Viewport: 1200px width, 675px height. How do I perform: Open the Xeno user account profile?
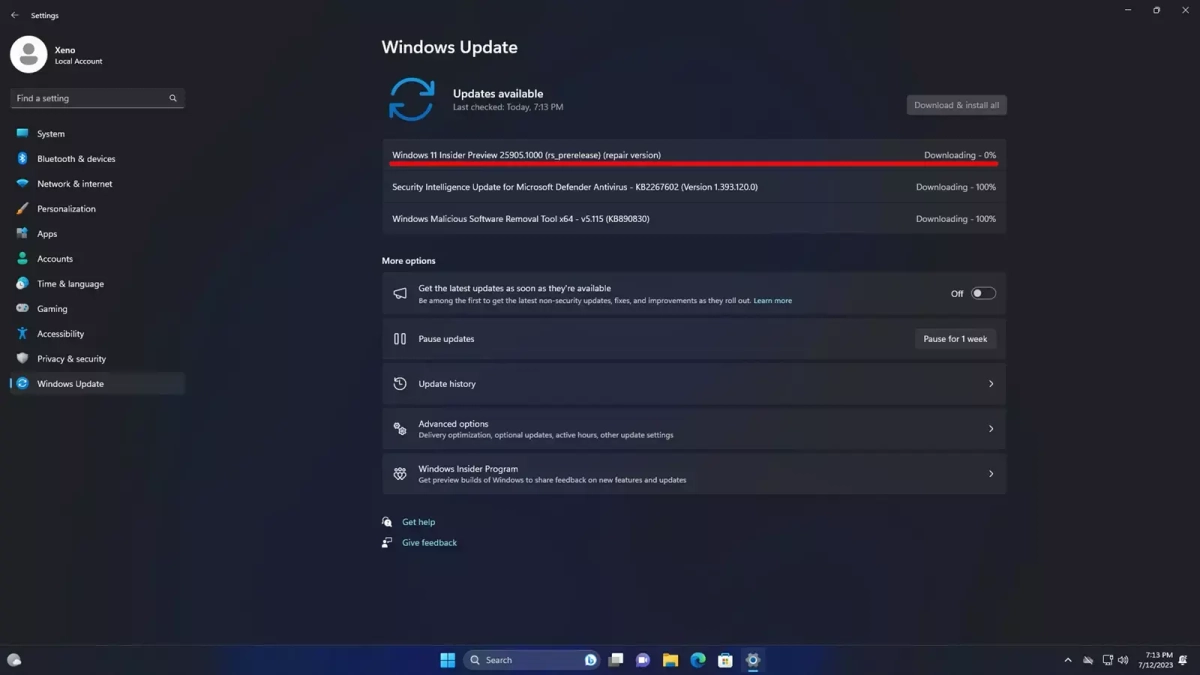[58, 55]
